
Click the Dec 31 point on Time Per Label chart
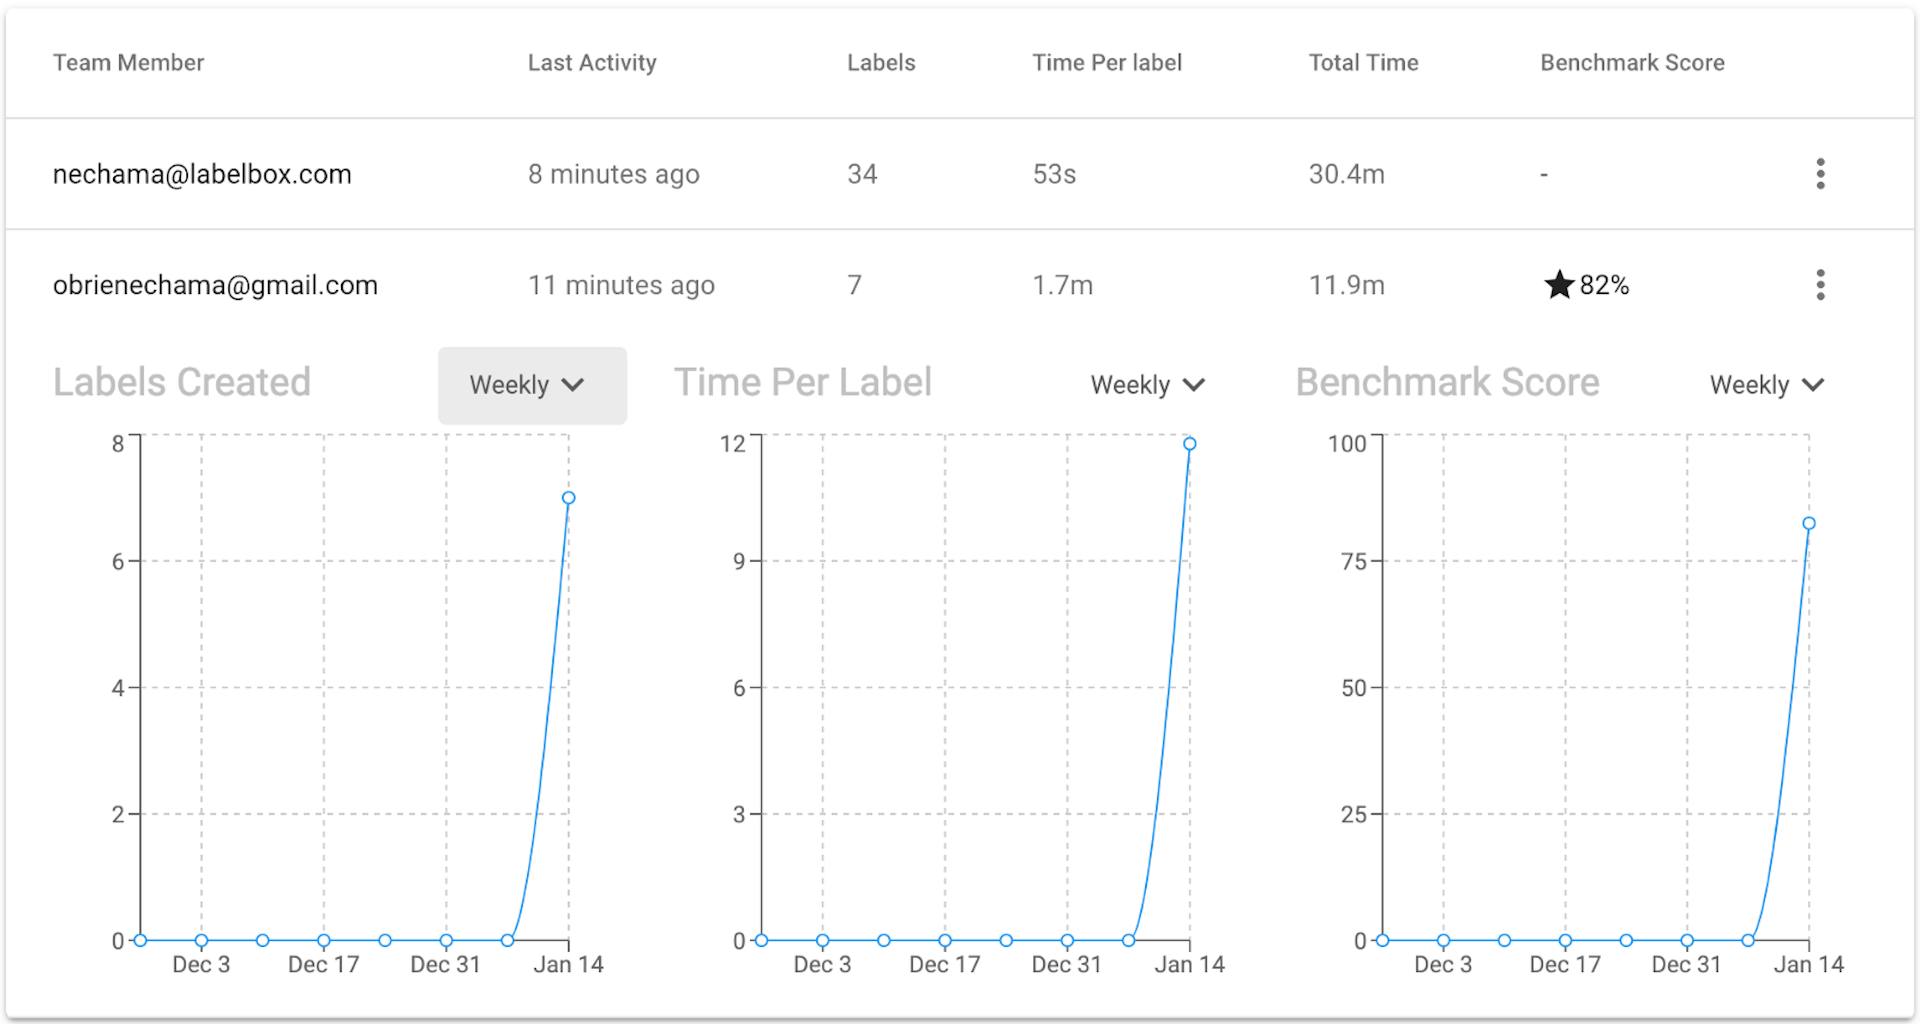coord(1066,940)
